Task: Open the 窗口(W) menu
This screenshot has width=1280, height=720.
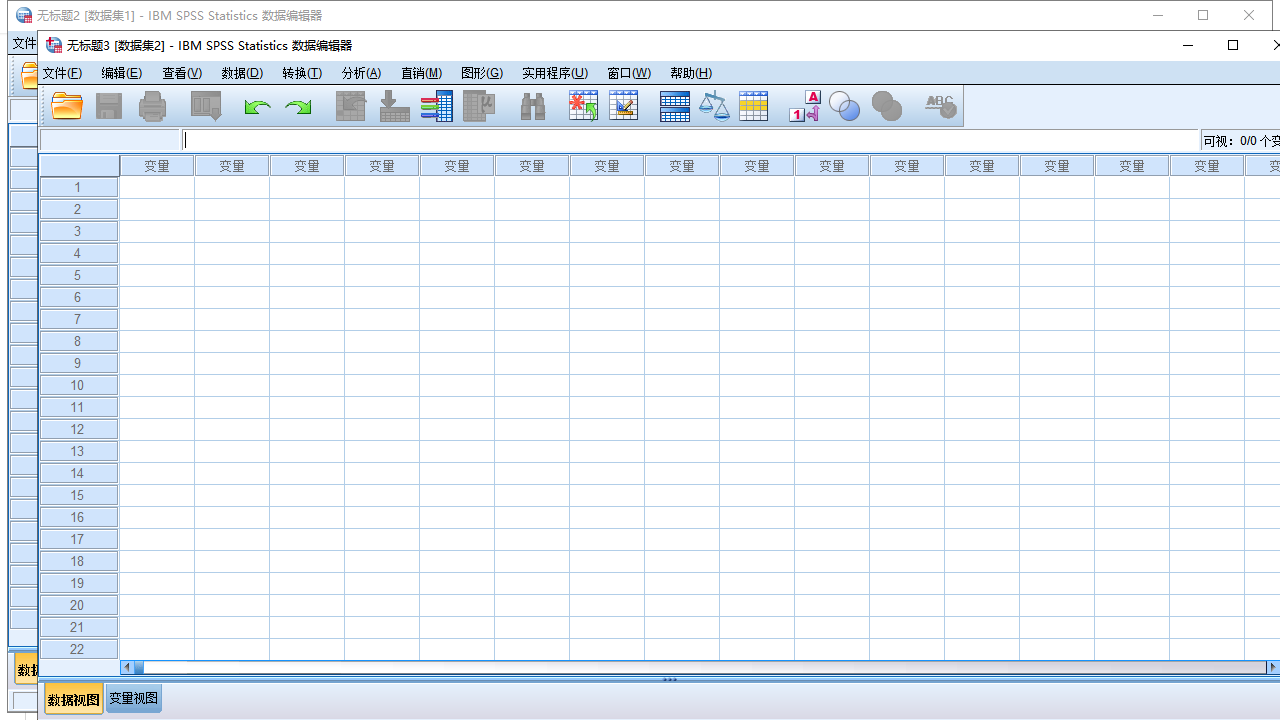Action: (x=629, y=73)
